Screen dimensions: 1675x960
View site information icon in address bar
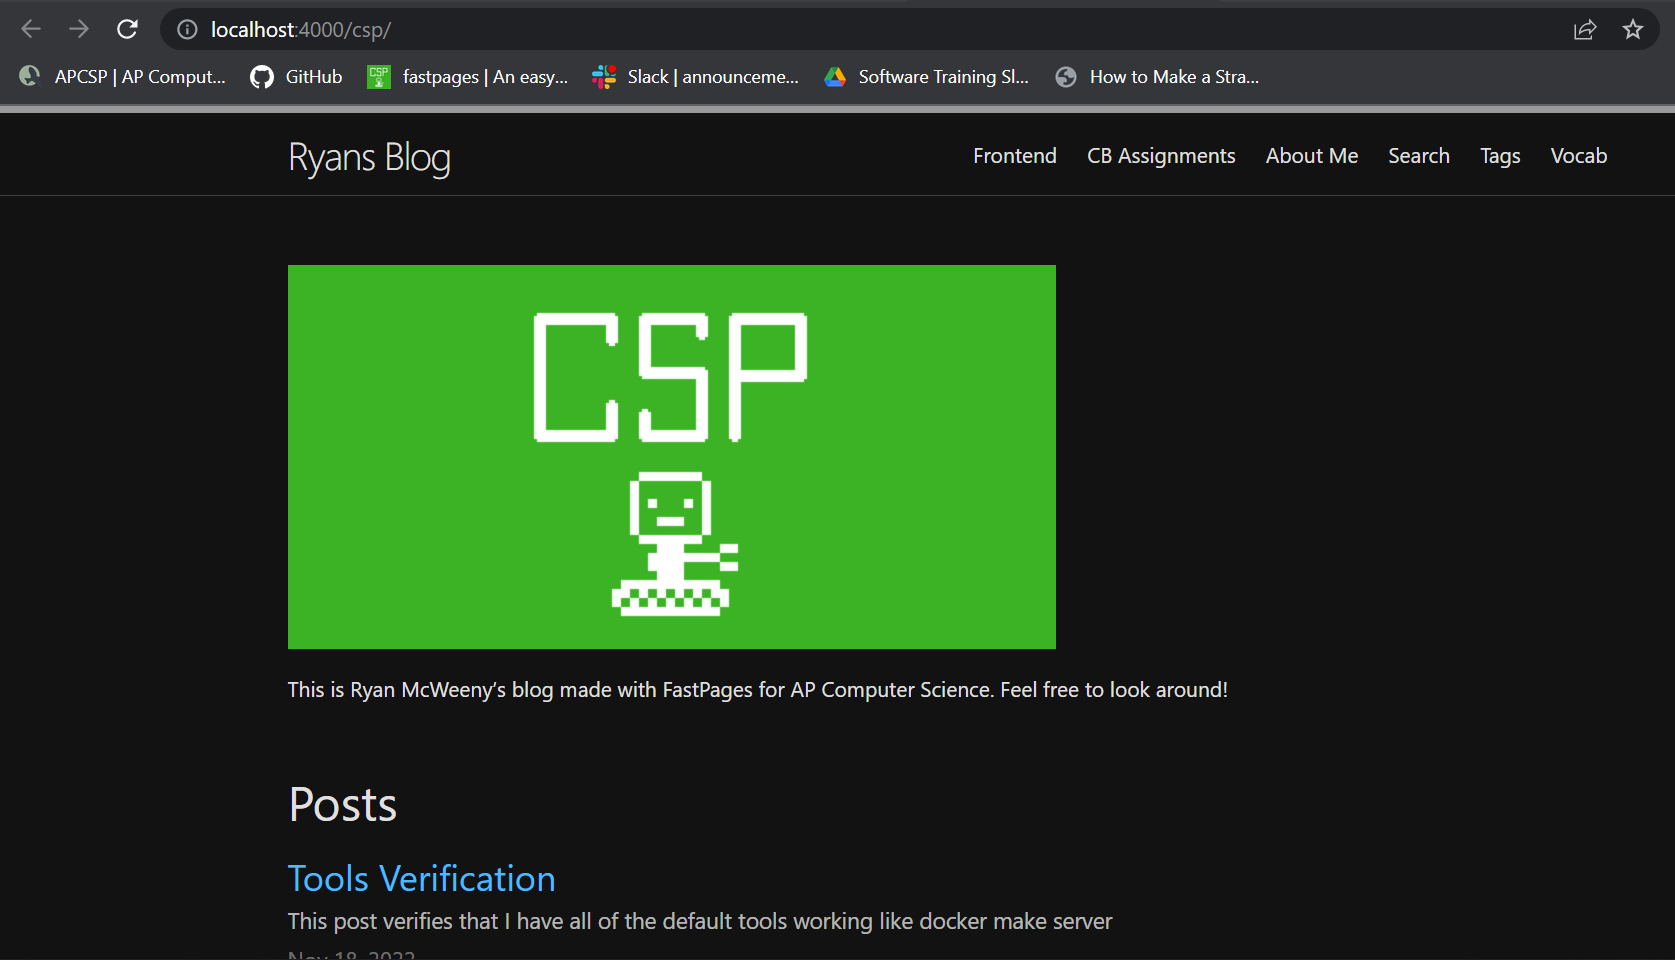click(187, 30)
